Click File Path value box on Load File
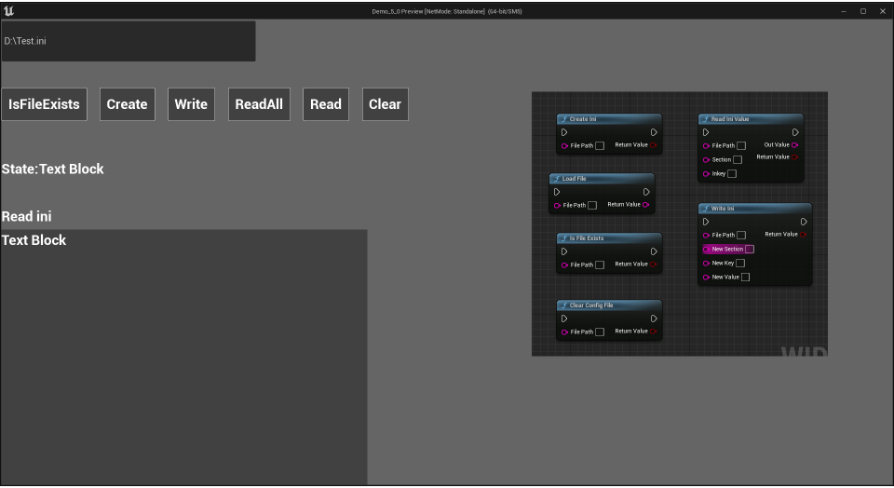This screenshot has width=894, height=488. click(592, 205)
